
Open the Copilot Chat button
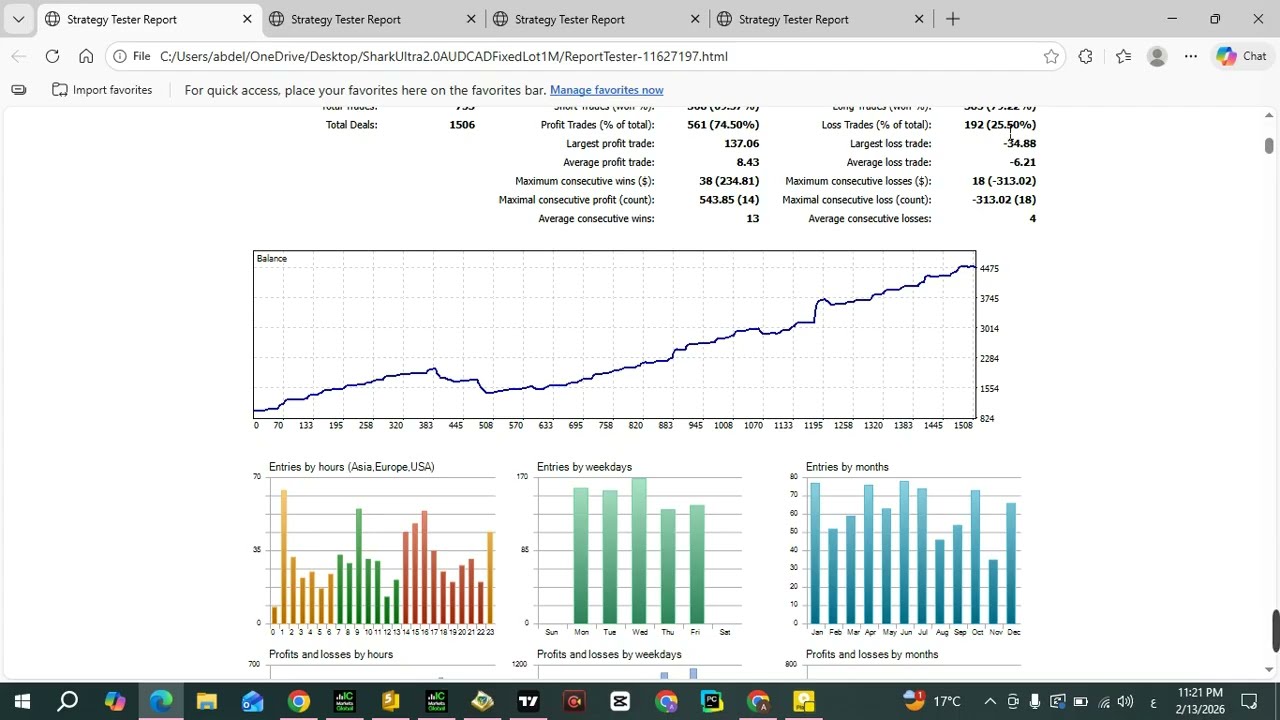coord(1242,56)
